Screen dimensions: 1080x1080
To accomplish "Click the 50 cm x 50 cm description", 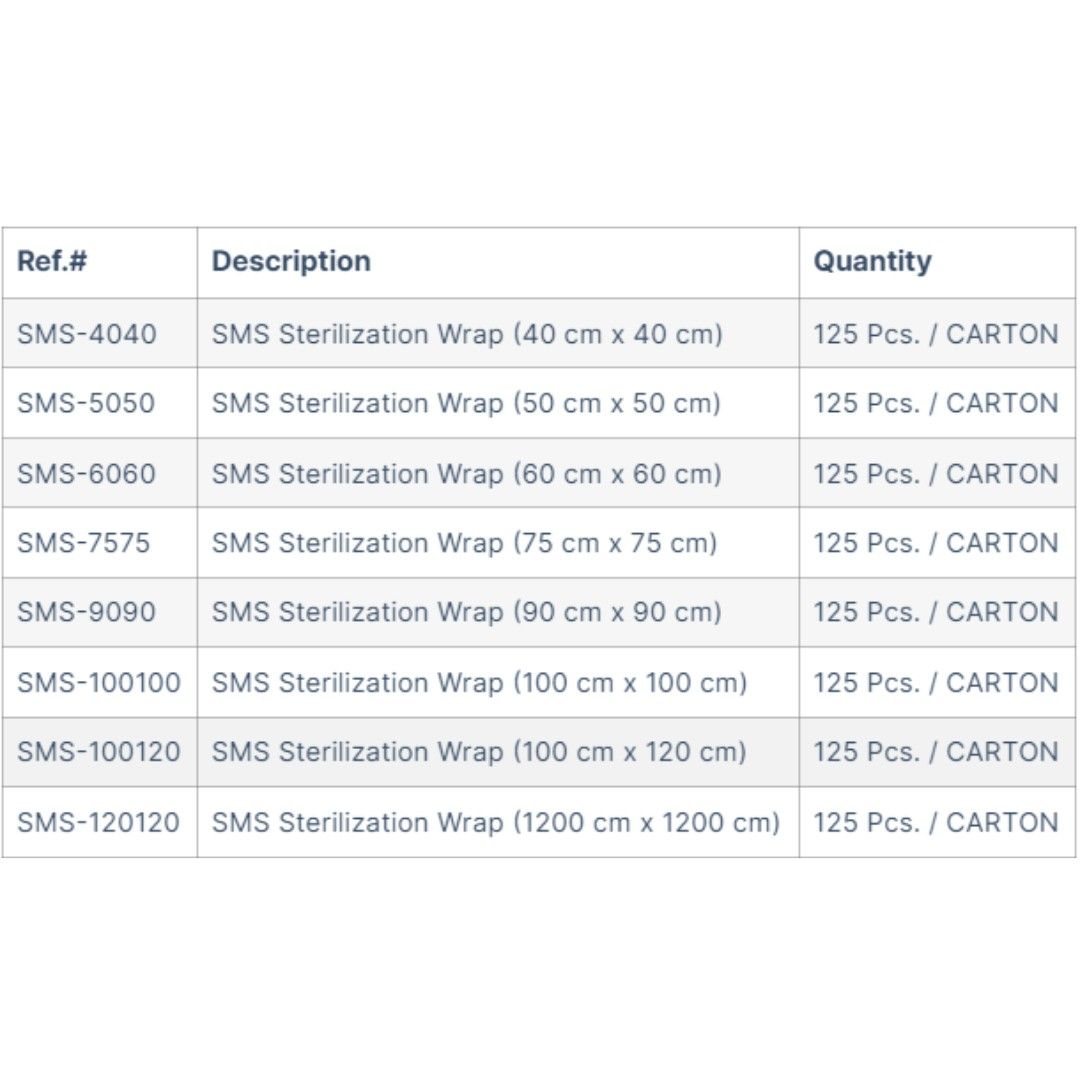I will click(x=465, y=403).
